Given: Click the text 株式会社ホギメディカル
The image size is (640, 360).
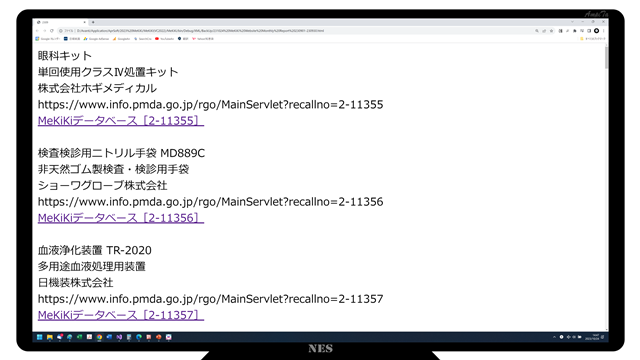Looking at the screenshot, I should tap(97, 88).
